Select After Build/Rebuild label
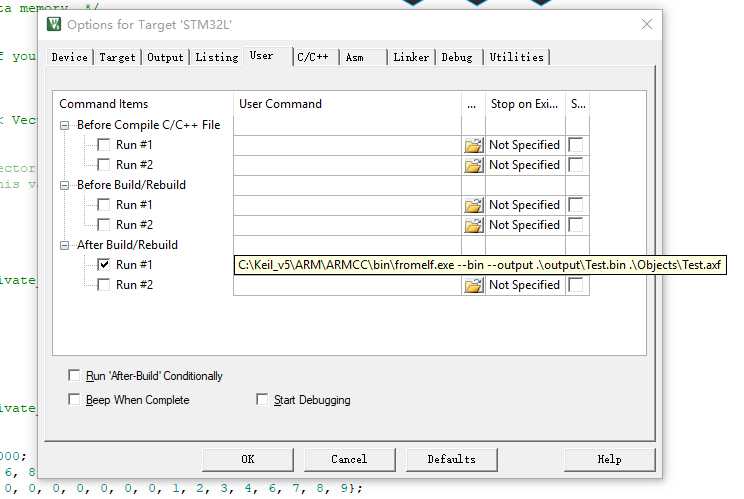The image size is (744, 499). (x=127, y=245)
